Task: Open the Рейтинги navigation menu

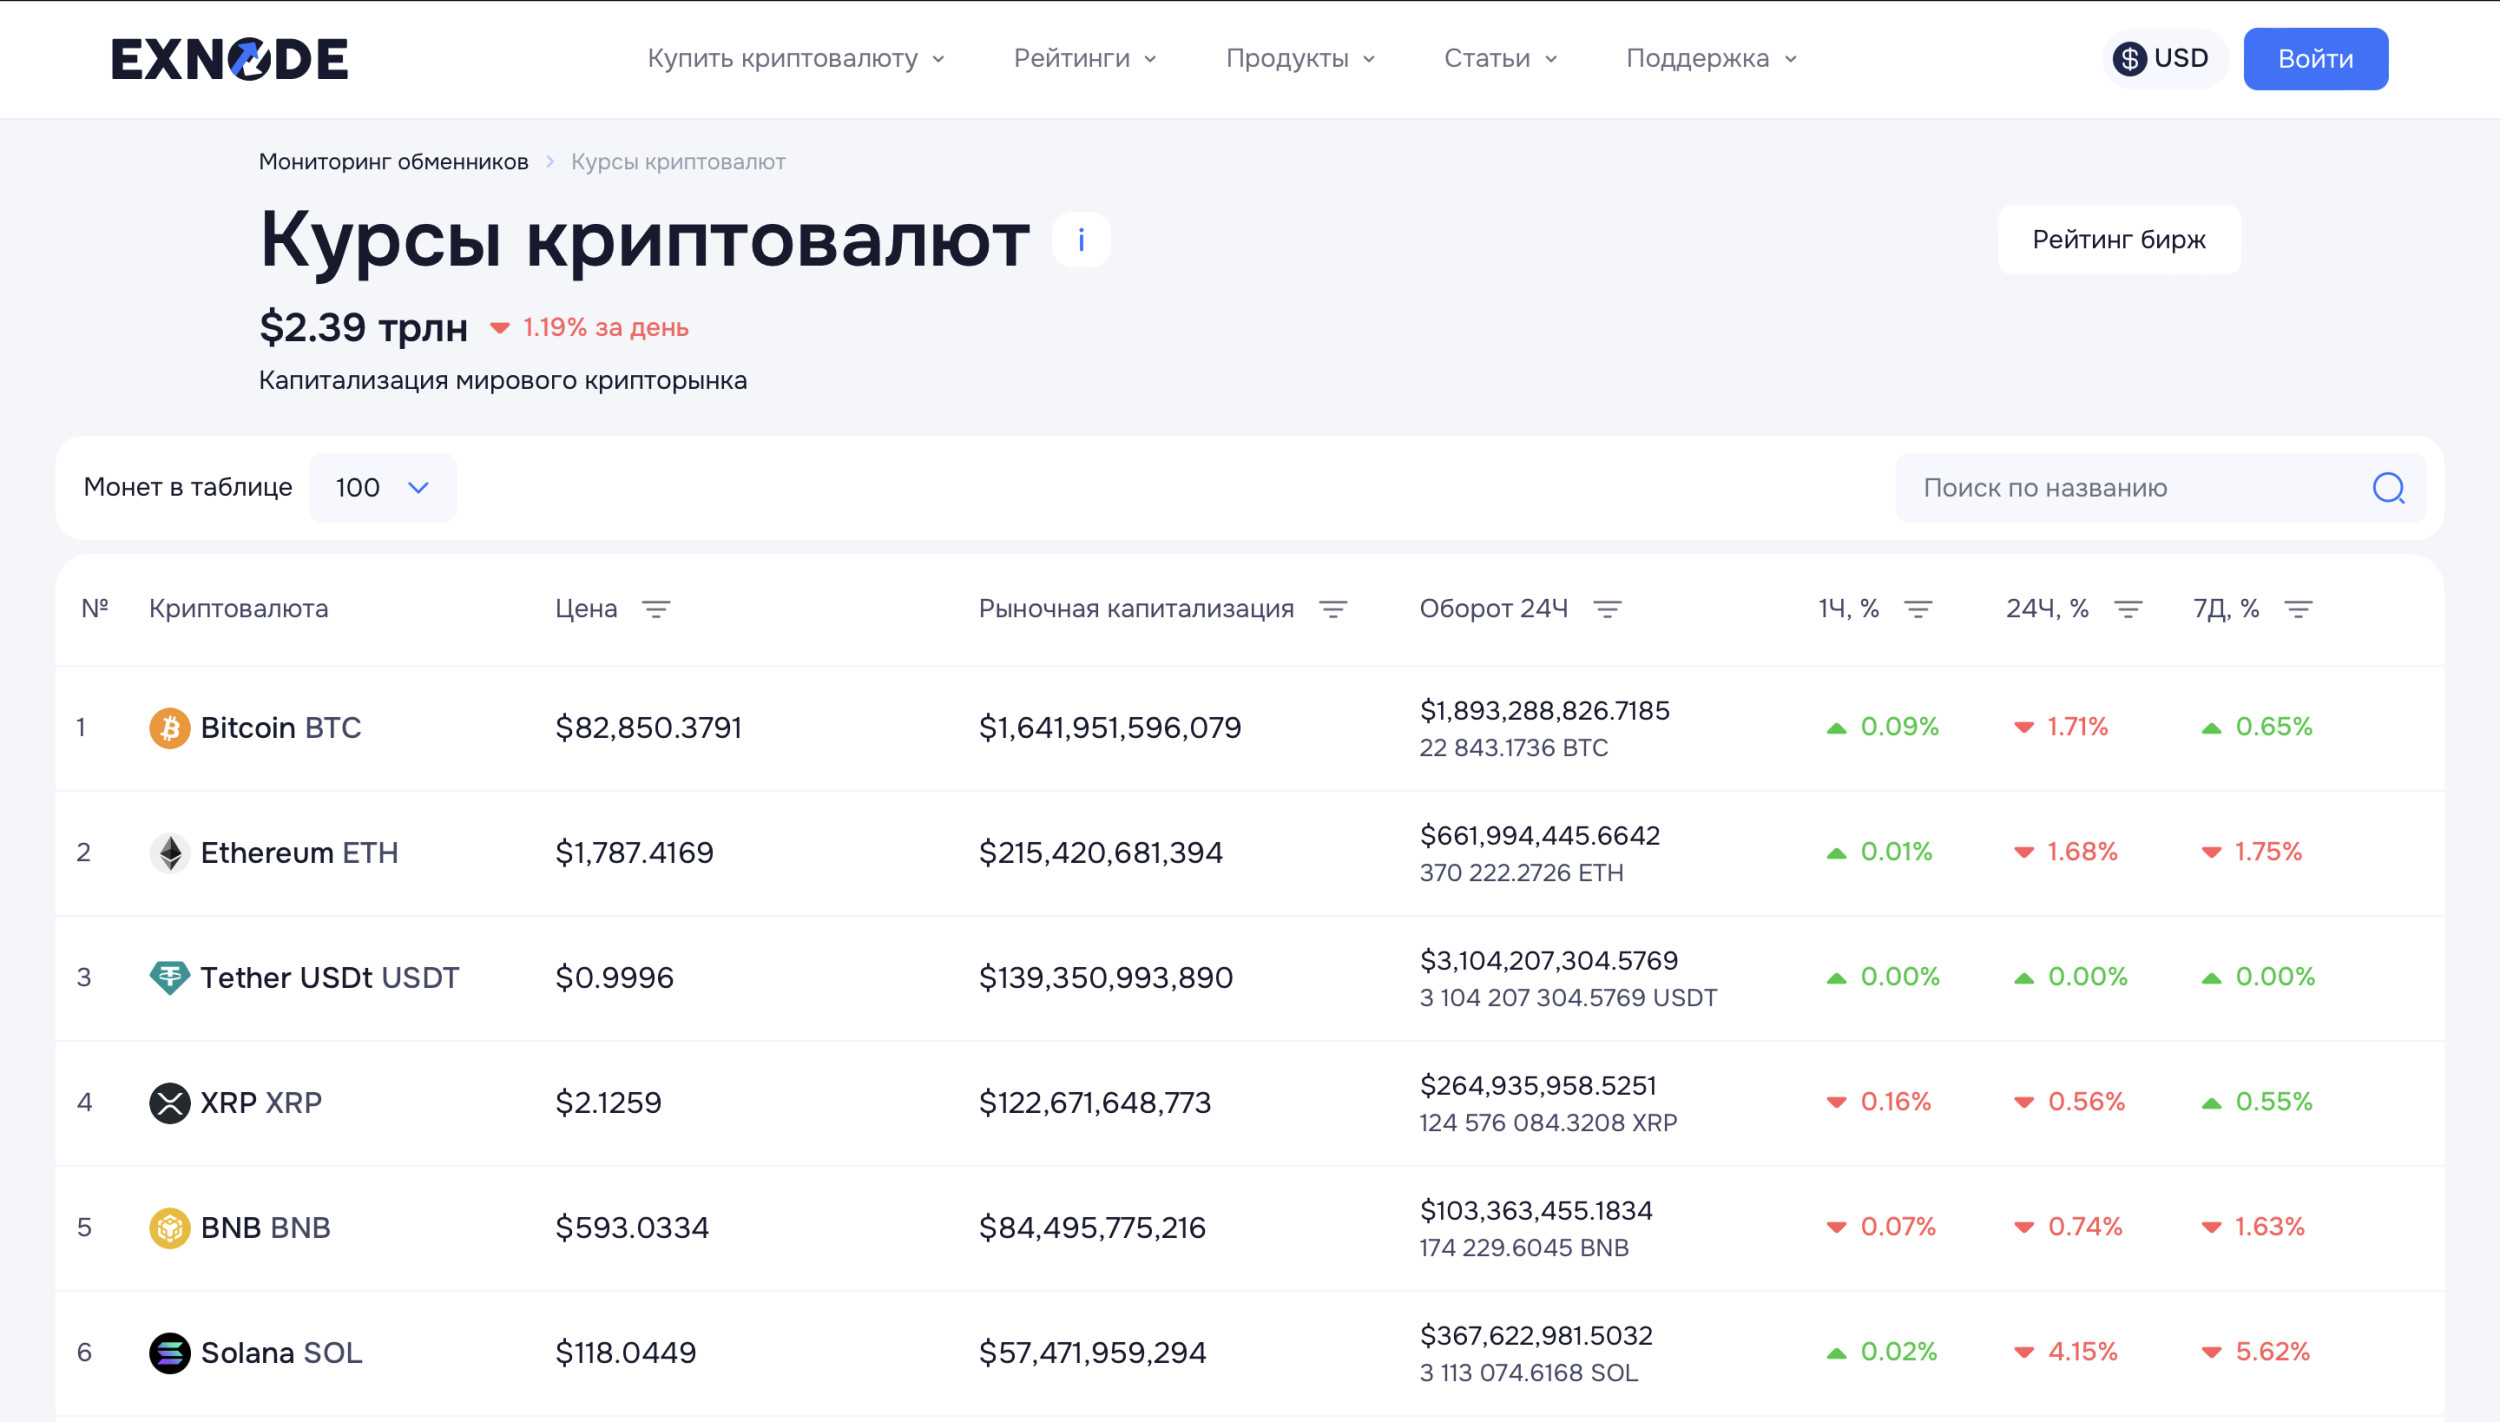Action: pos(1085,59)
